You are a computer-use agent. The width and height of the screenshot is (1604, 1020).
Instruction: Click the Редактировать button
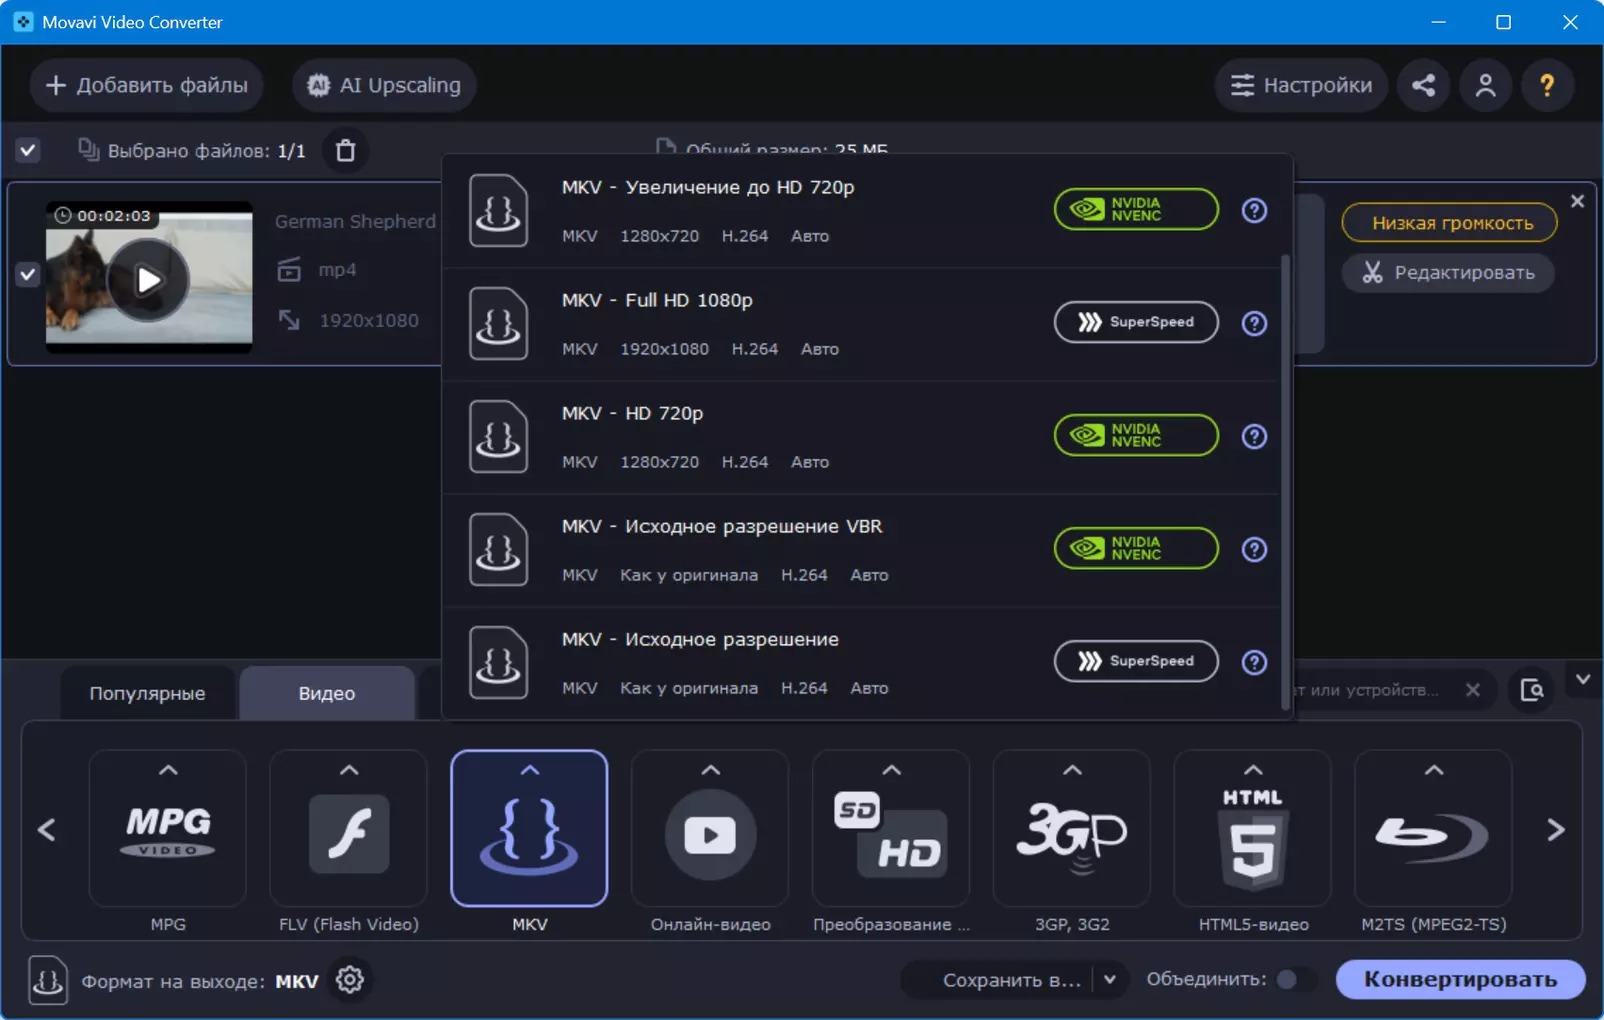click(1448, 272)
